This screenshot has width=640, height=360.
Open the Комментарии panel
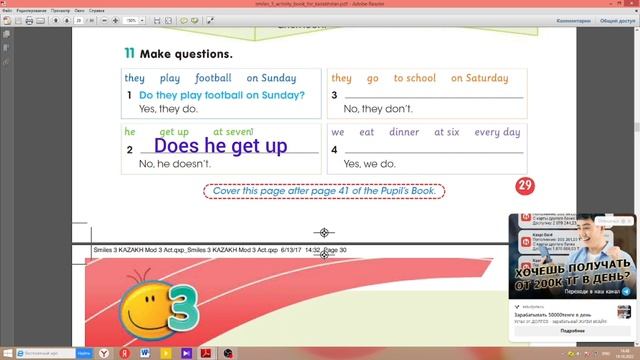coord(573,20)
